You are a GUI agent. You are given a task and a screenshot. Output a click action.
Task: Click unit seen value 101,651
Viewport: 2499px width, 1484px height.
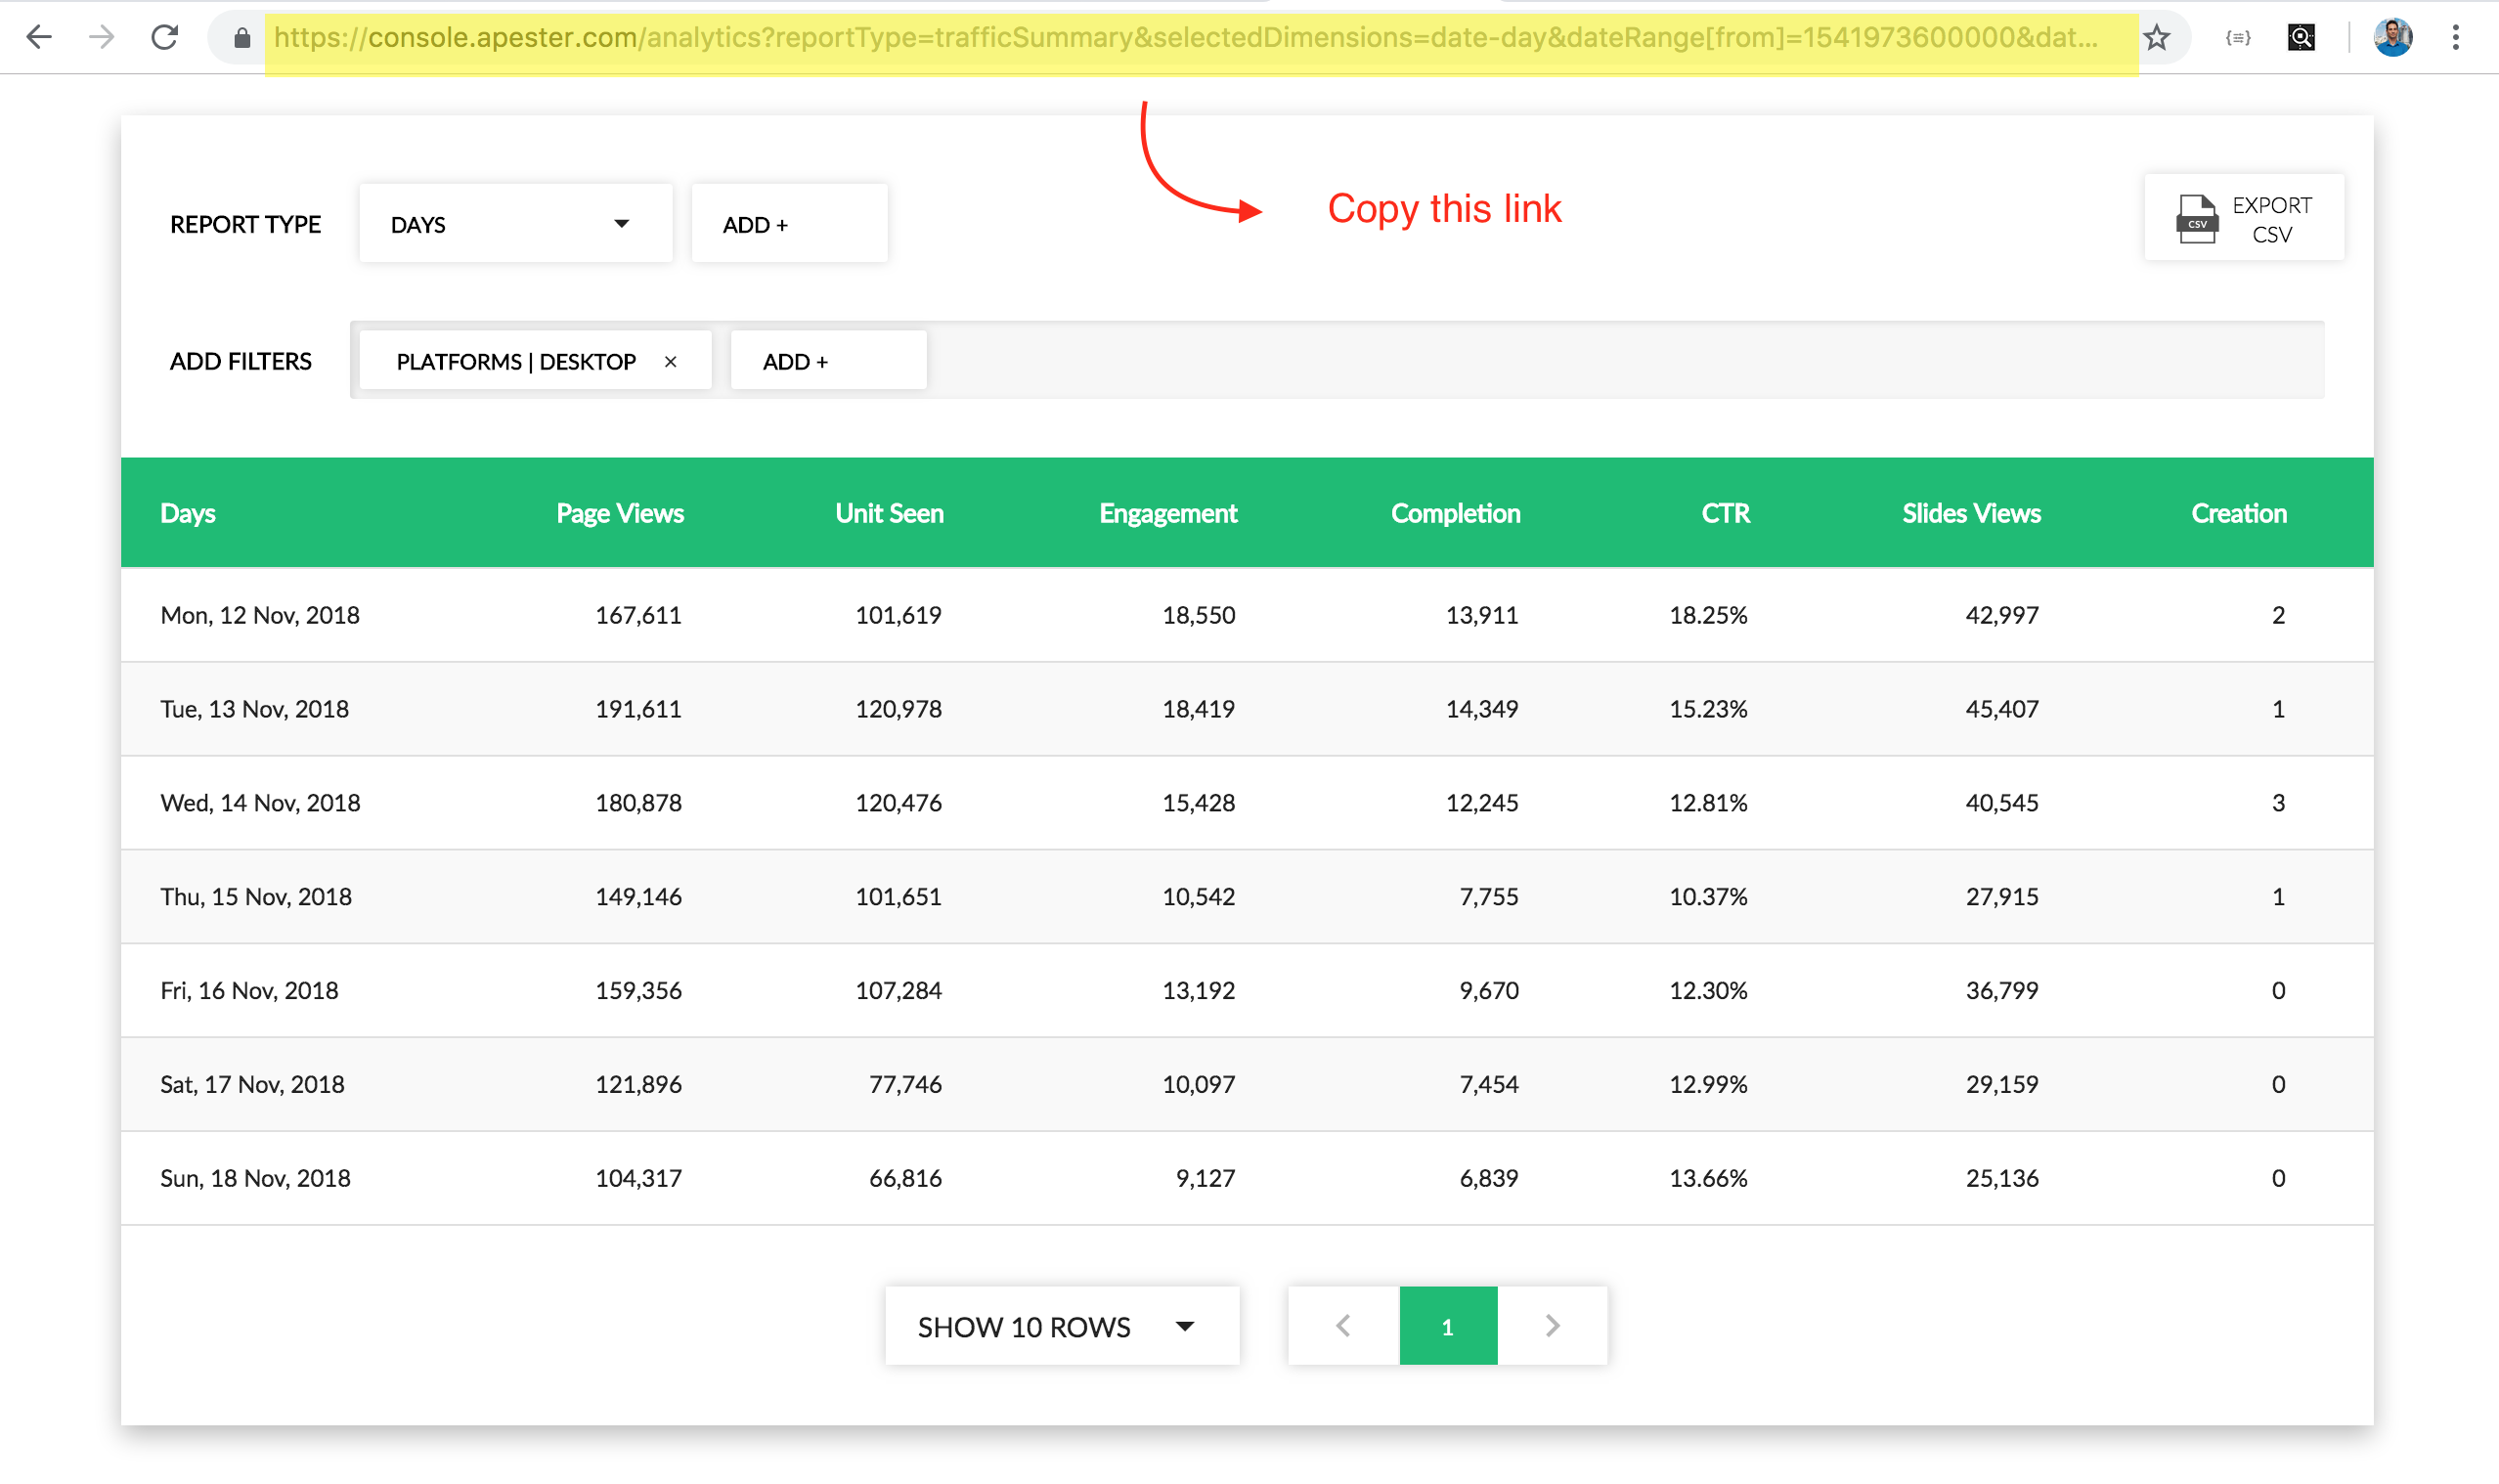point(899,897)
